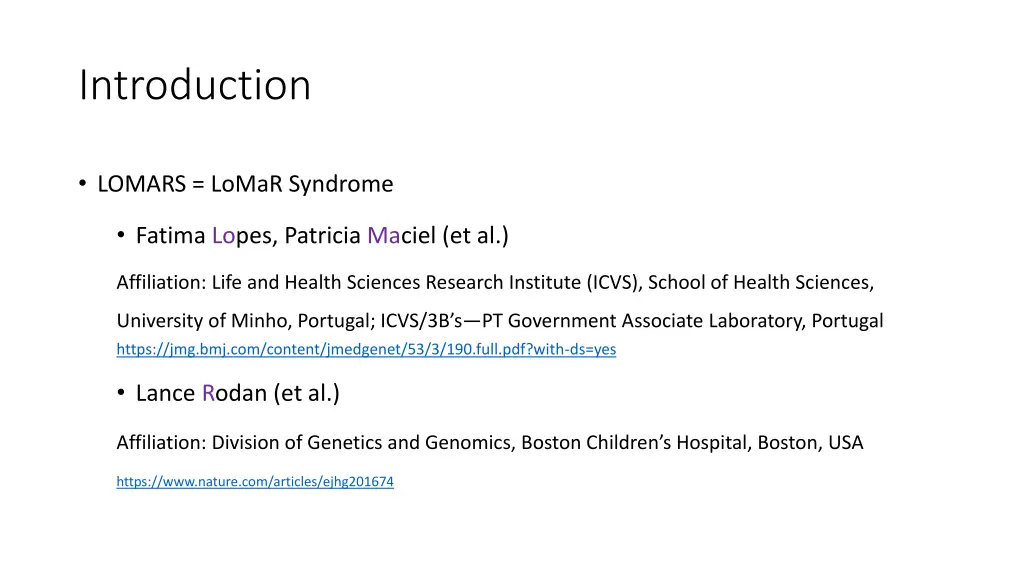Click the '(ICVS)' acronym in first affiliation
The width and height of the screenshot is (1024, 576).
[614, 283]
